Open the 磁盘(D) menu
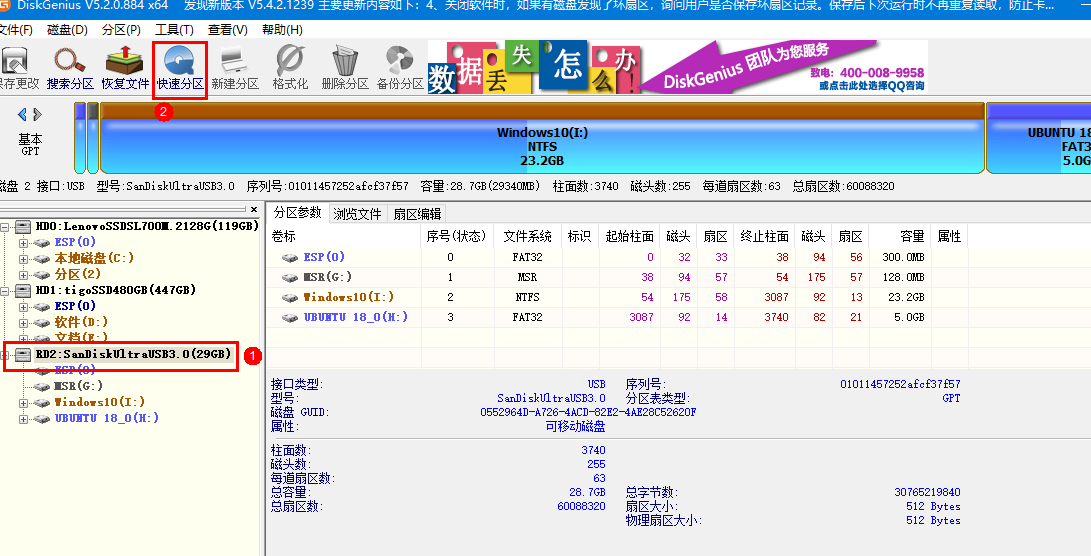 pyautogui.click(x=67, y=30)
